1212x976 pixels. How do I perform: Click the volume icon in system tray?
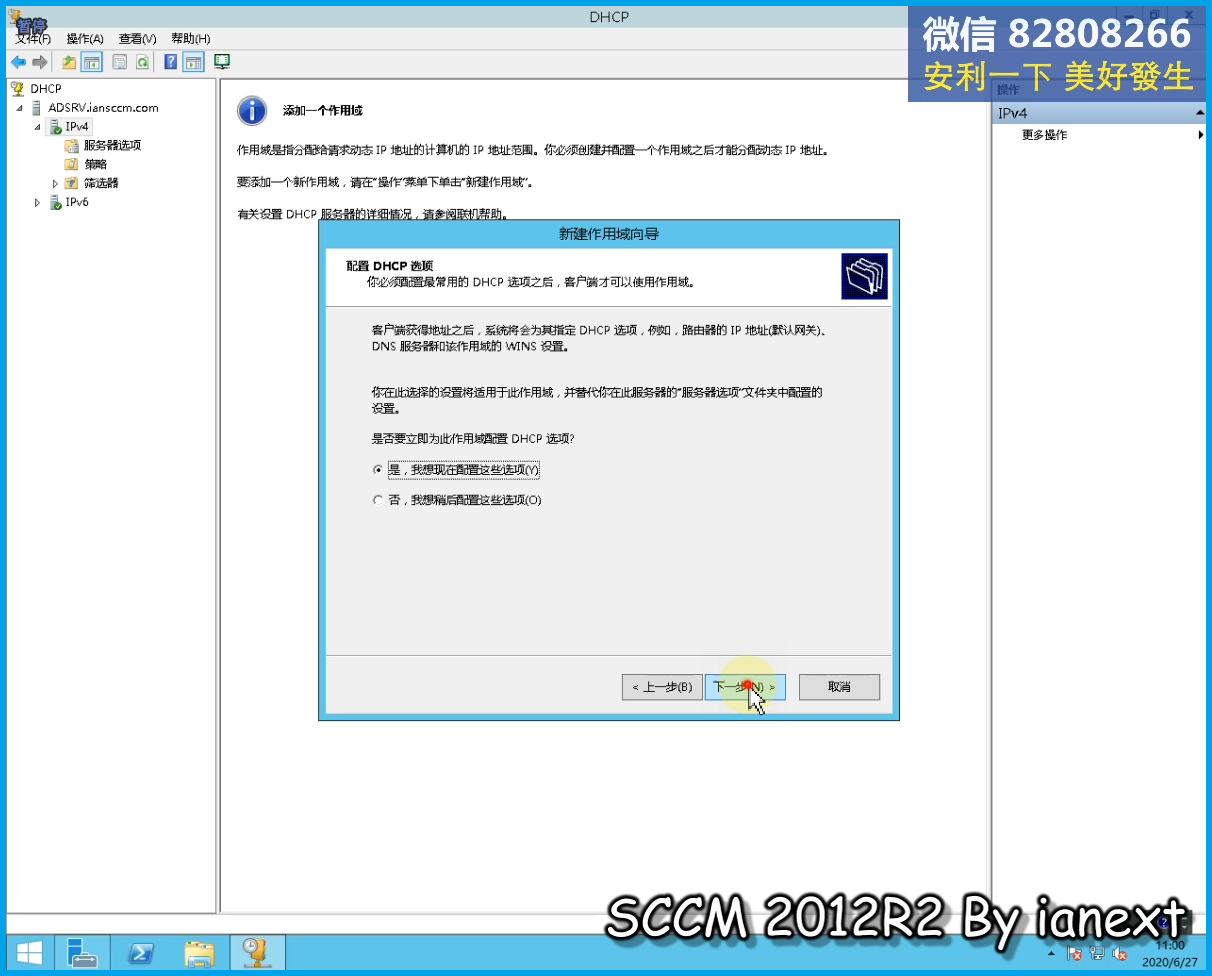click(1120, 955)
